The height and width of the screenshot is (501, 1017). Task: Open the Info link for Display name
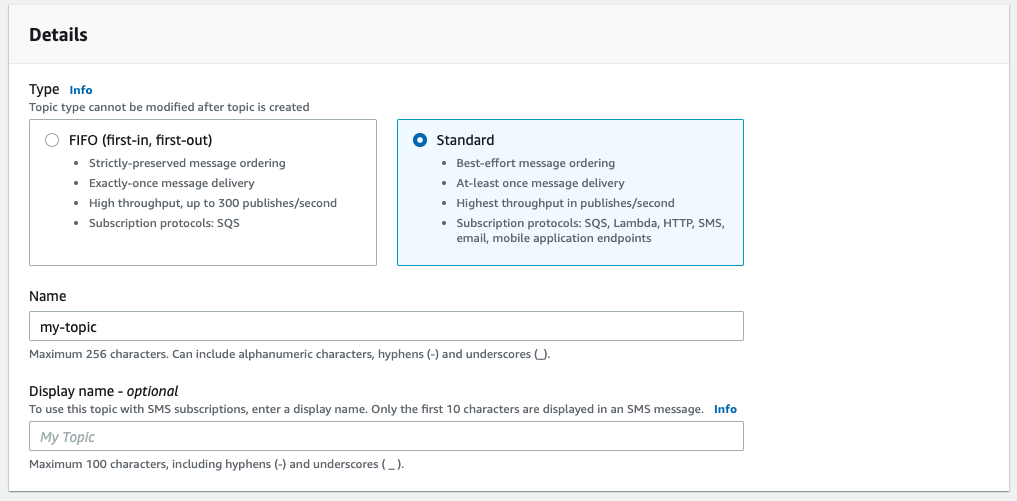pyautogui.click(x=725, y=409)
